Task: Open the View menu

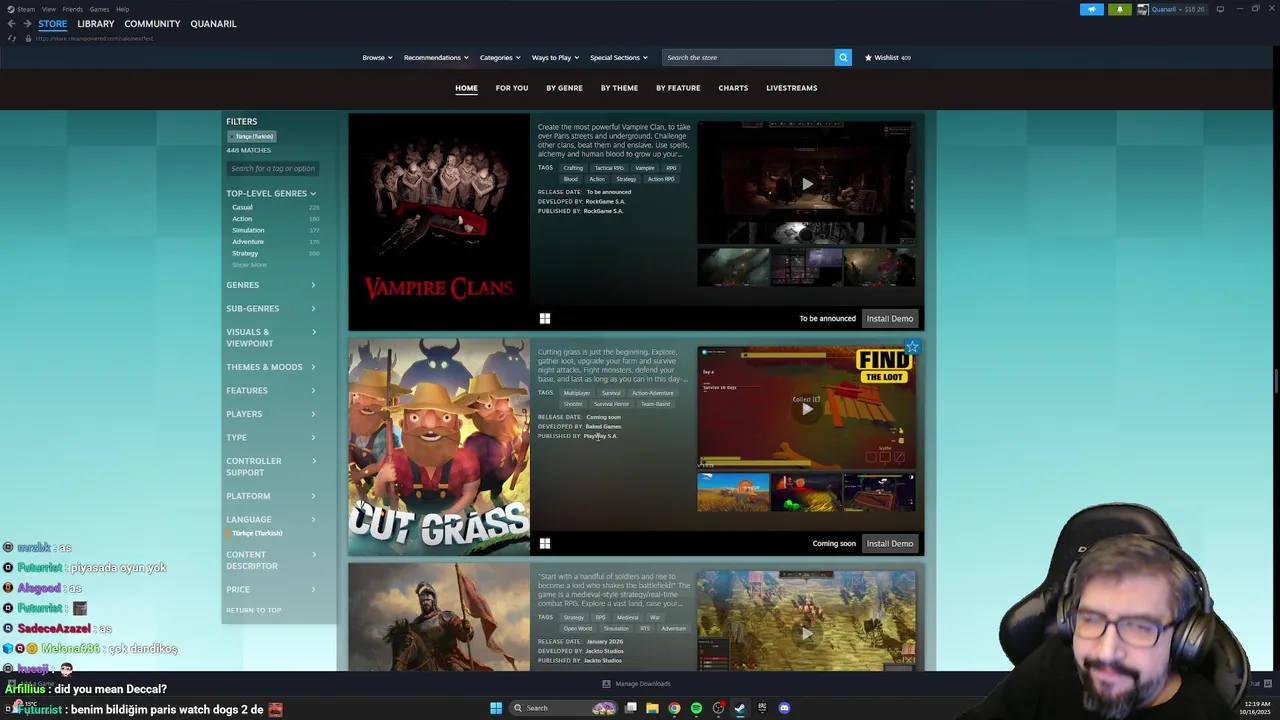Action: [x=48, y=9]
